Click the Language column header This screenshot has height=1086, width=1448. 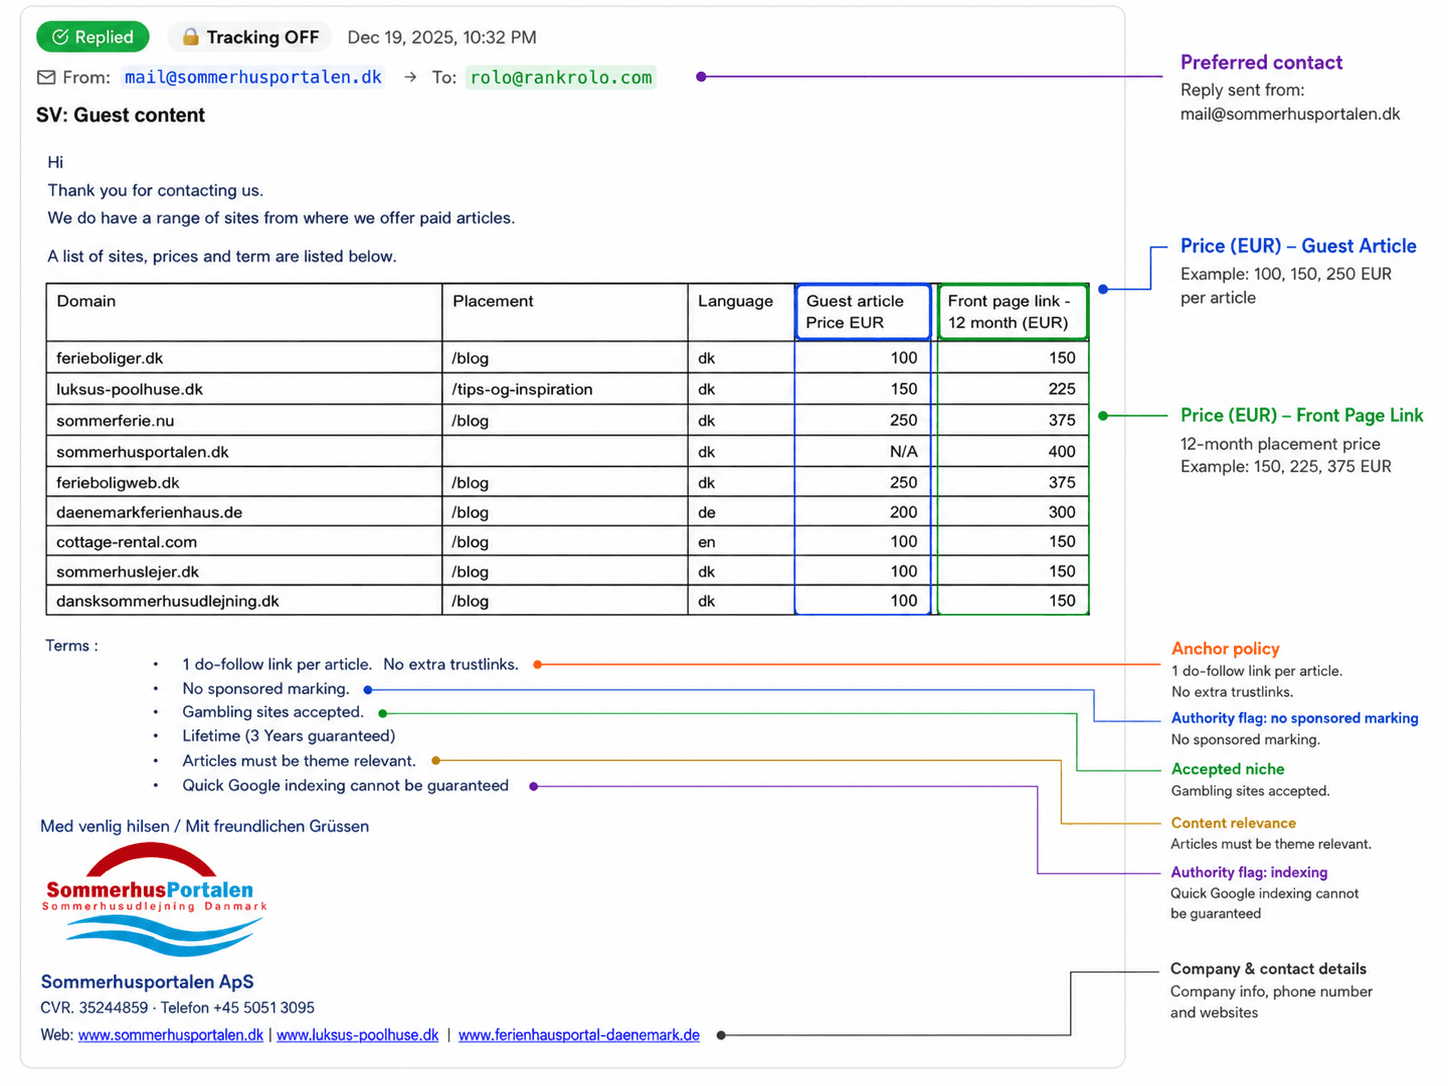(x=741, y=312)
